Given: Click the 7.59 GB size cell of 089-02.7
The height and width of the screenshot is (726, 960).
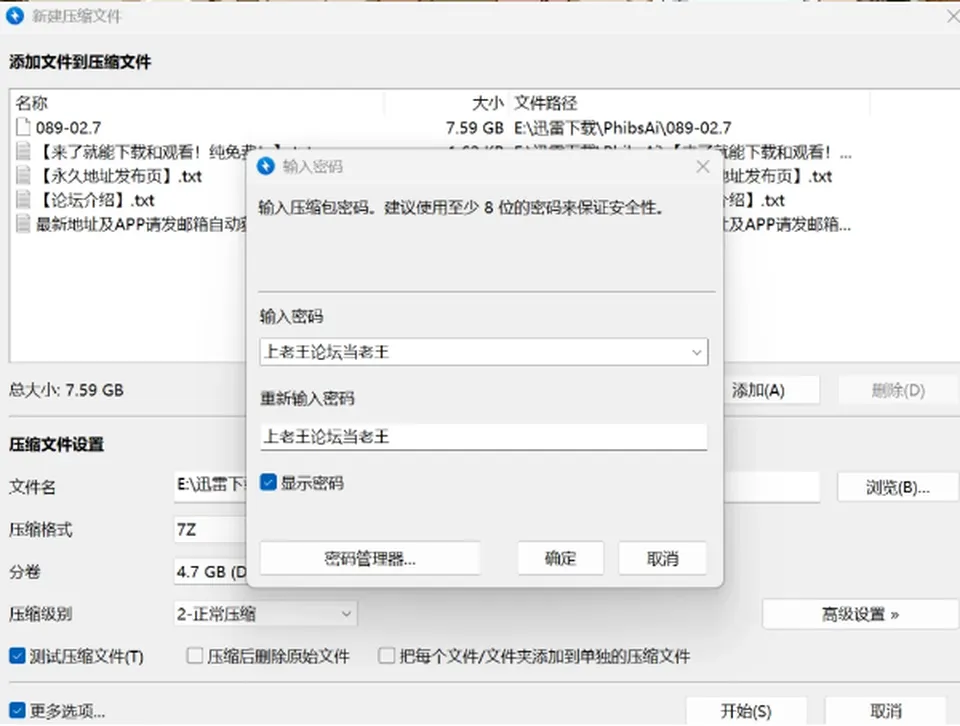Looking at the screenshot, I should [x=474, y=128].
